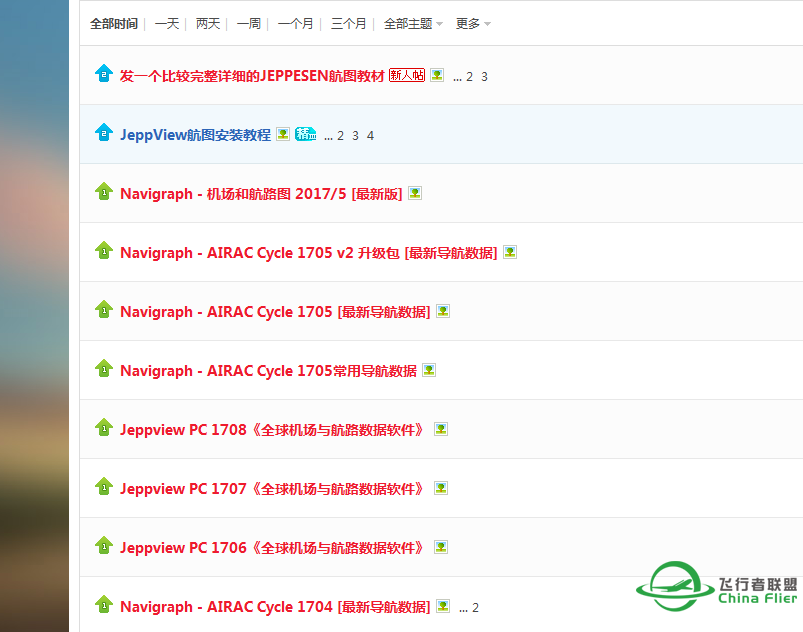Click the green pin icon beside AIRAC Cycle 1704
Image resolution: width=803 pixels, height=632 pixels.
[104, 605]
